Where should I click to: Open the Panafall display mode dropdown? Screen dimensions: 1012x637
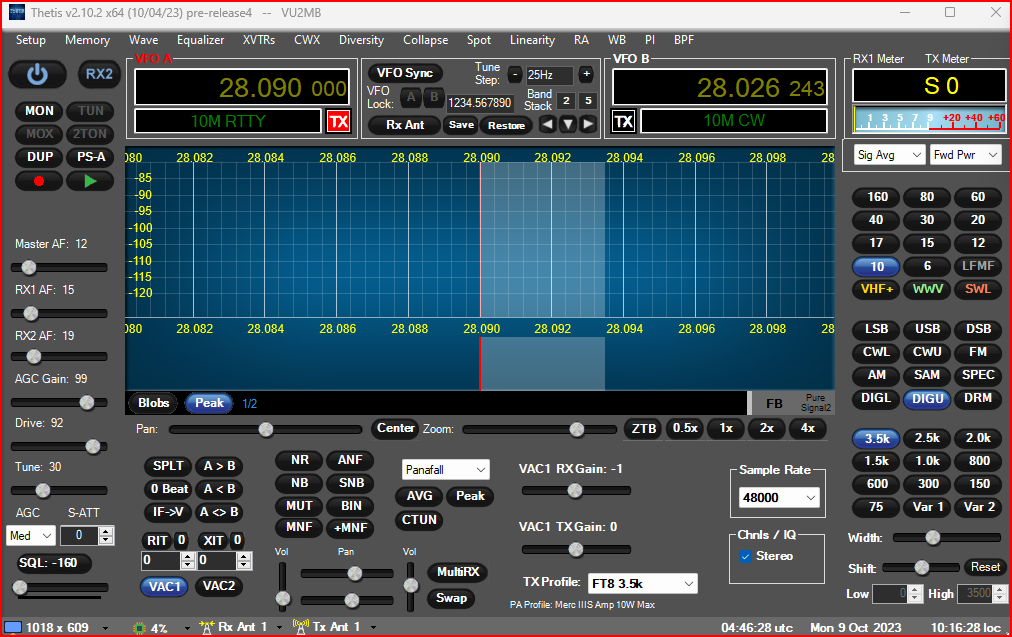click(x=445, y=469)
